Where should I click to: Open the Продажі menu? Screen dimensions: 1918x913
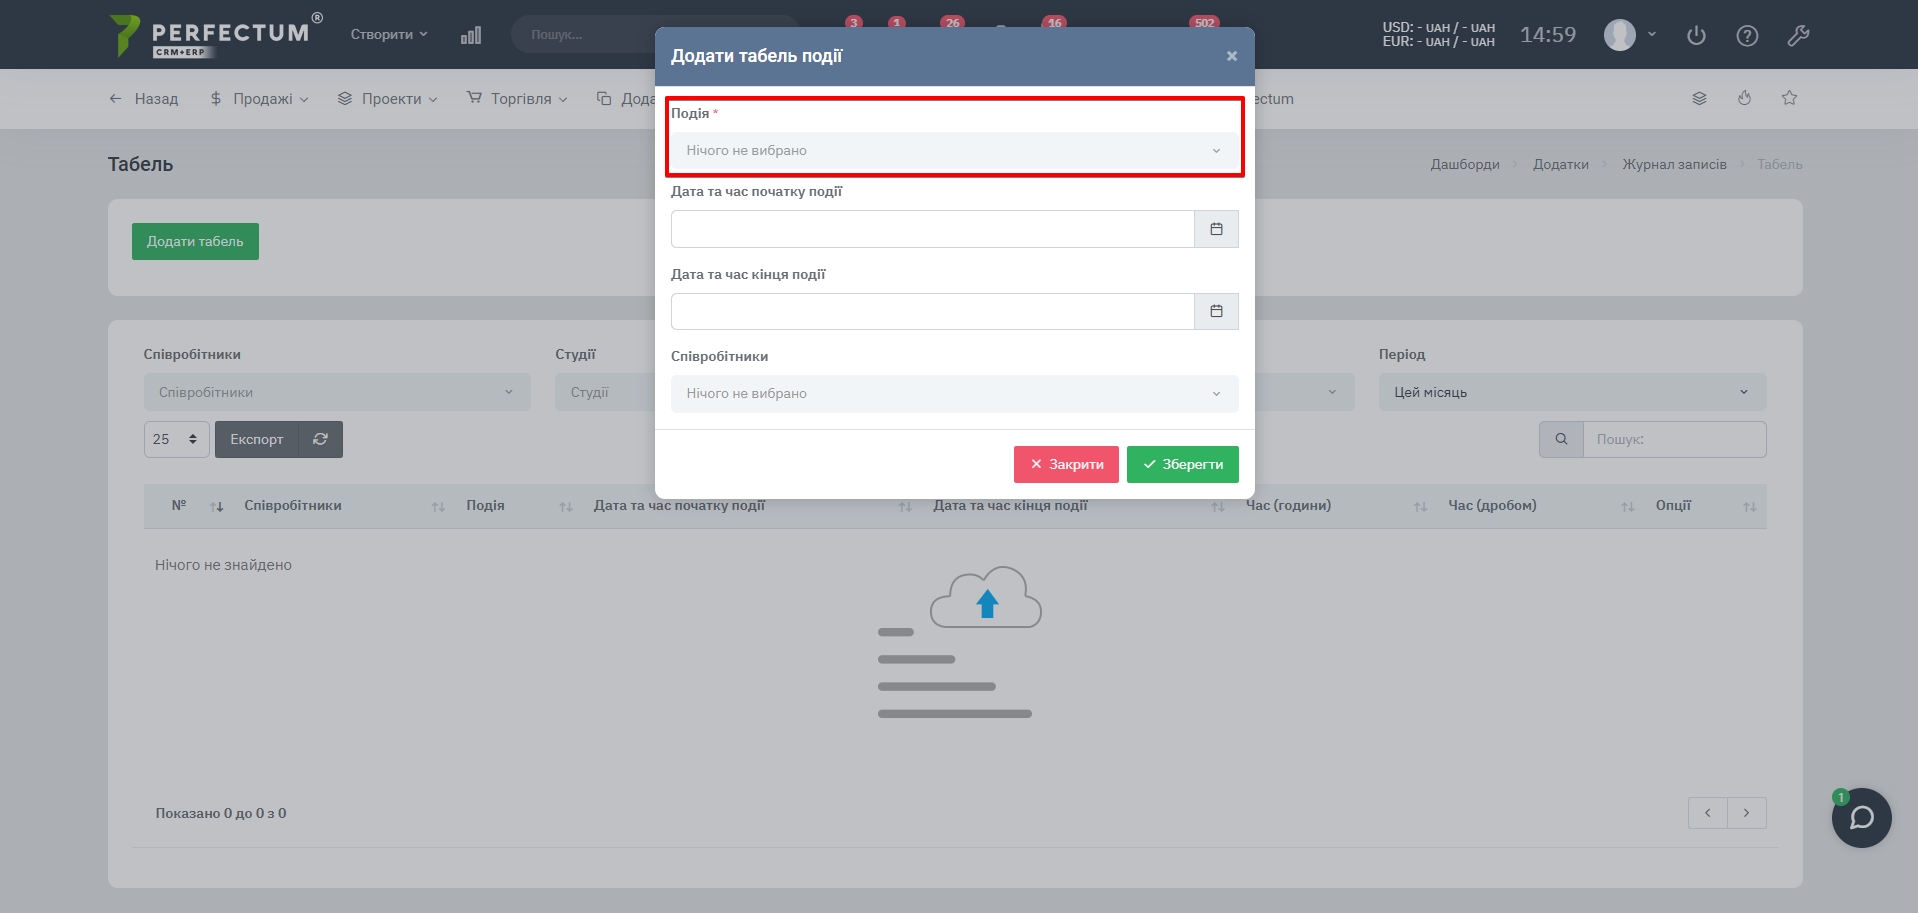click(x=260, y=99)
